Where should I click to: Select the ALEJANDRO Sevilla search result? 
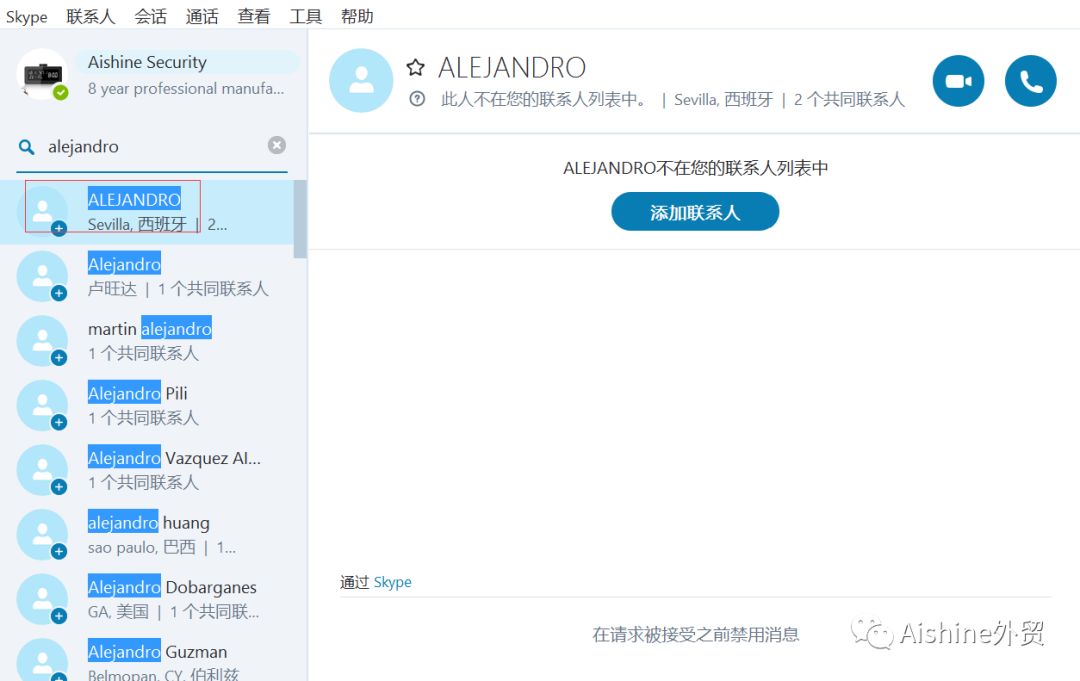(147, 212)
